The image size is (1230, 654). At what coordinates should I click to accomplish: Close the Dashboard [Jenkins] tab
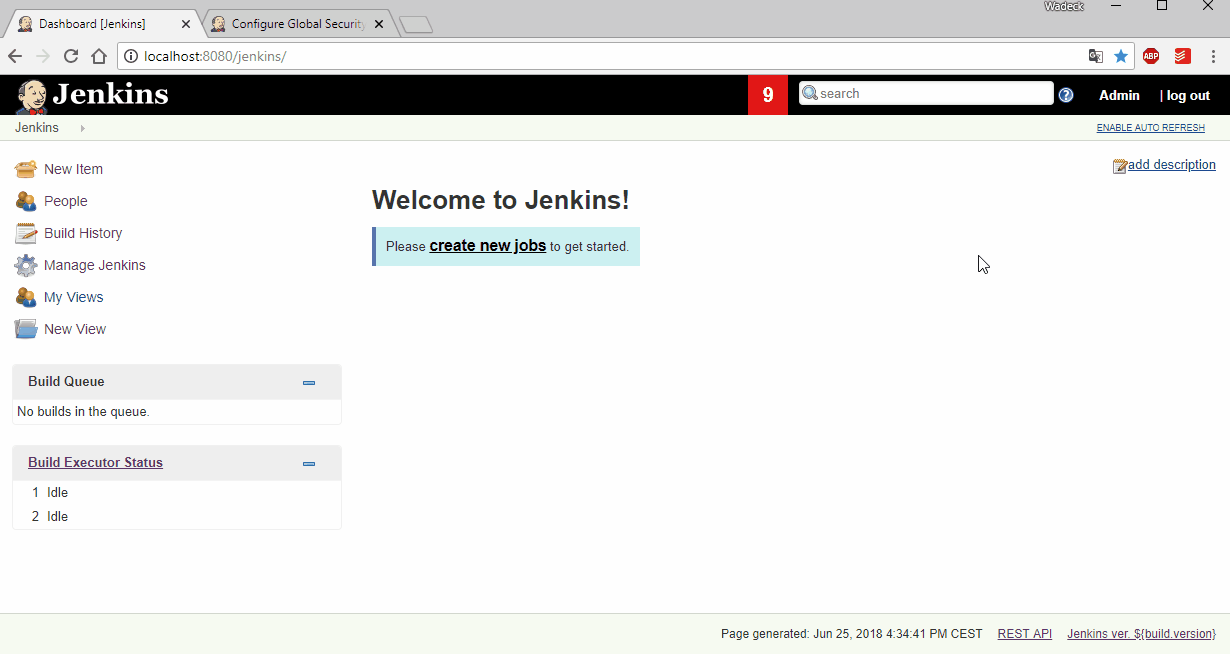click(x=186, y=24)
